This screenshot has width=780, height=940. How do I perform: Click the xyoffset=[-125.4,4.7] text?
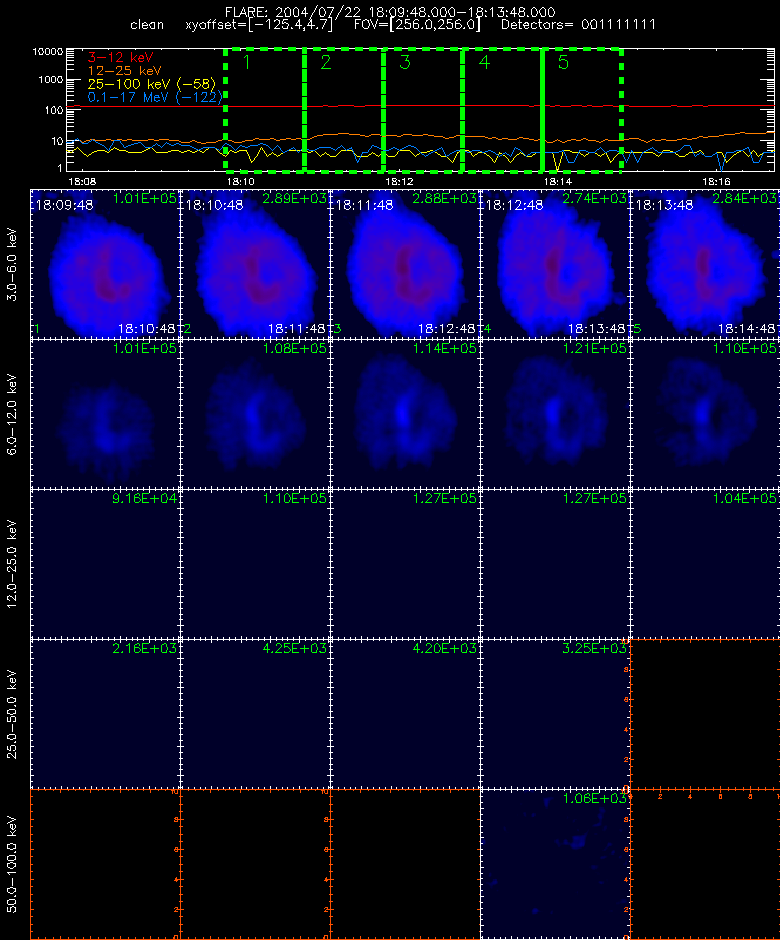pyautogui.click(x=259, y=25)
